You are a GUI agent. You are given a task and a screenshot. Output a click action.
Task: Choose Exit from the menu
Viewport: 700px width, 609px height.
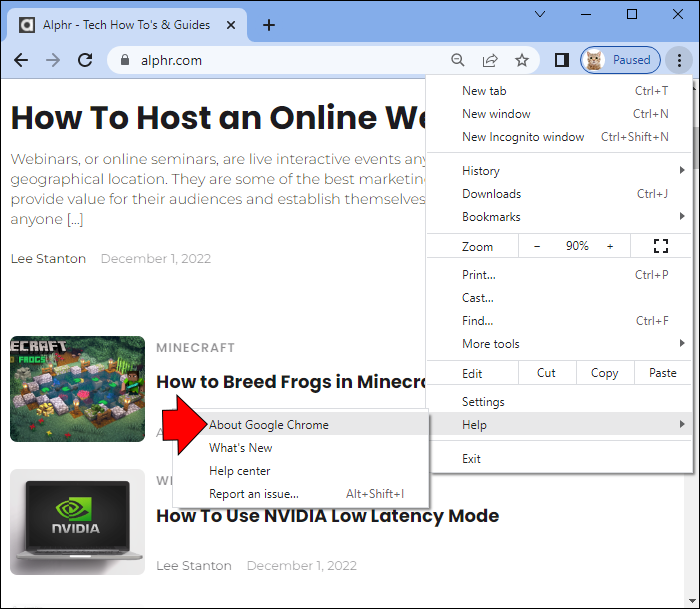(559, 459)
